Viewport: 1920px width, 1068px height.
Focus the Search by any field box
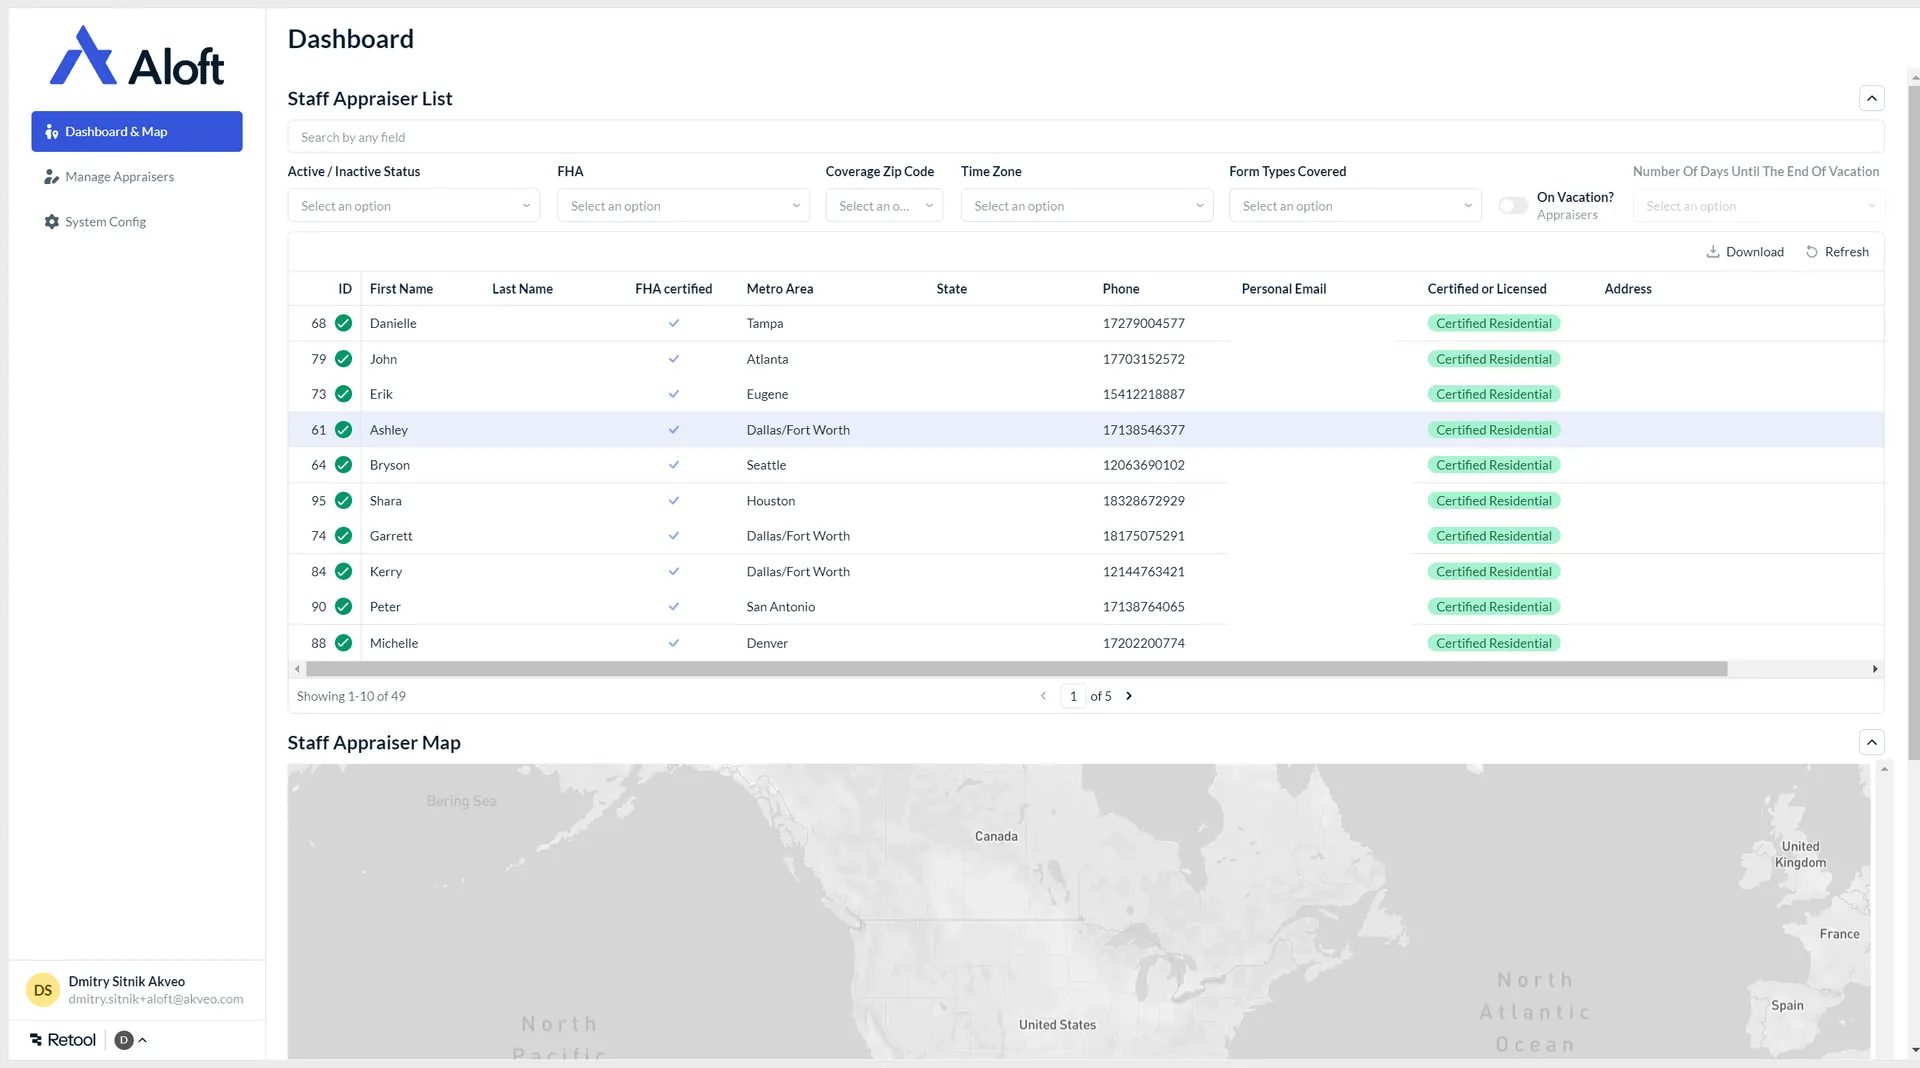[1086, 137]
